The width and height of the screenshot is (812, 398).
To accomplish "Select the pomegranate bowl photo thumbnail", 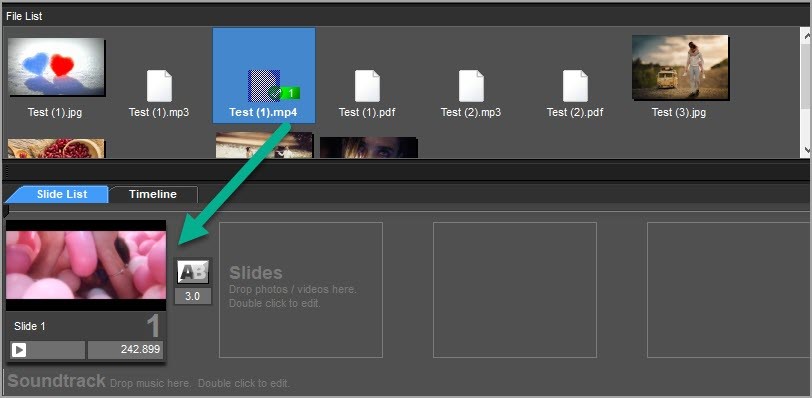I will point(56,148).
